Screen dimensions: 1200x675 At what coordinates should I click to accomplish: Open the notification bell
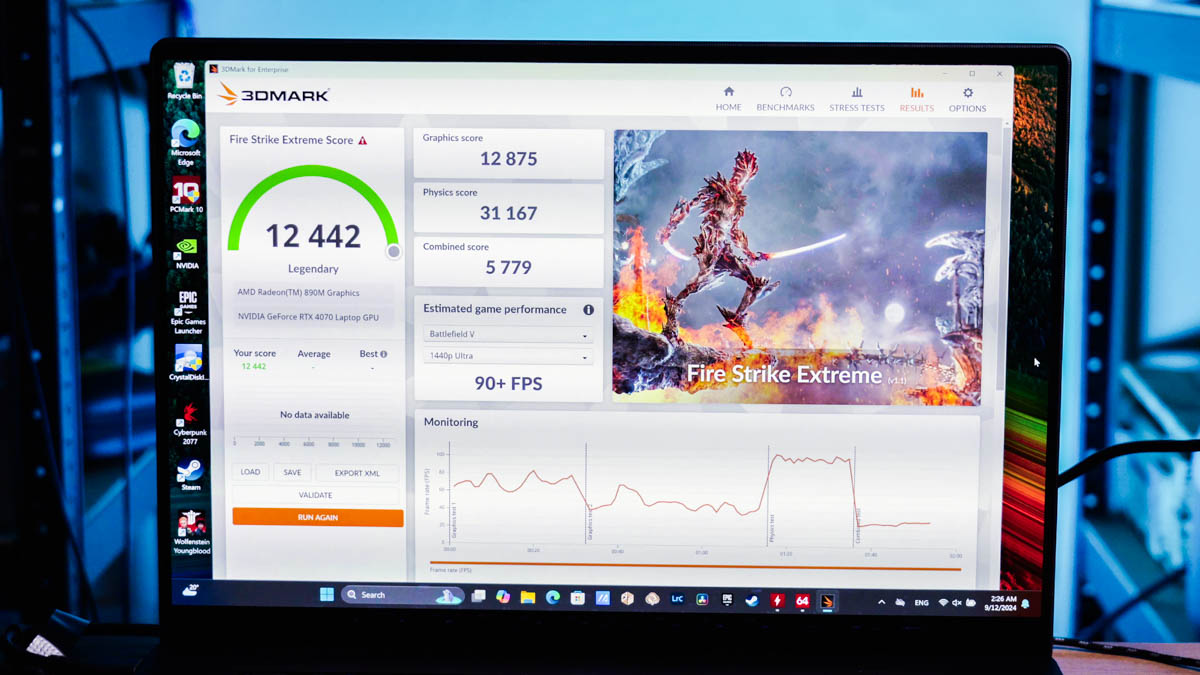tap(1025, 604)
